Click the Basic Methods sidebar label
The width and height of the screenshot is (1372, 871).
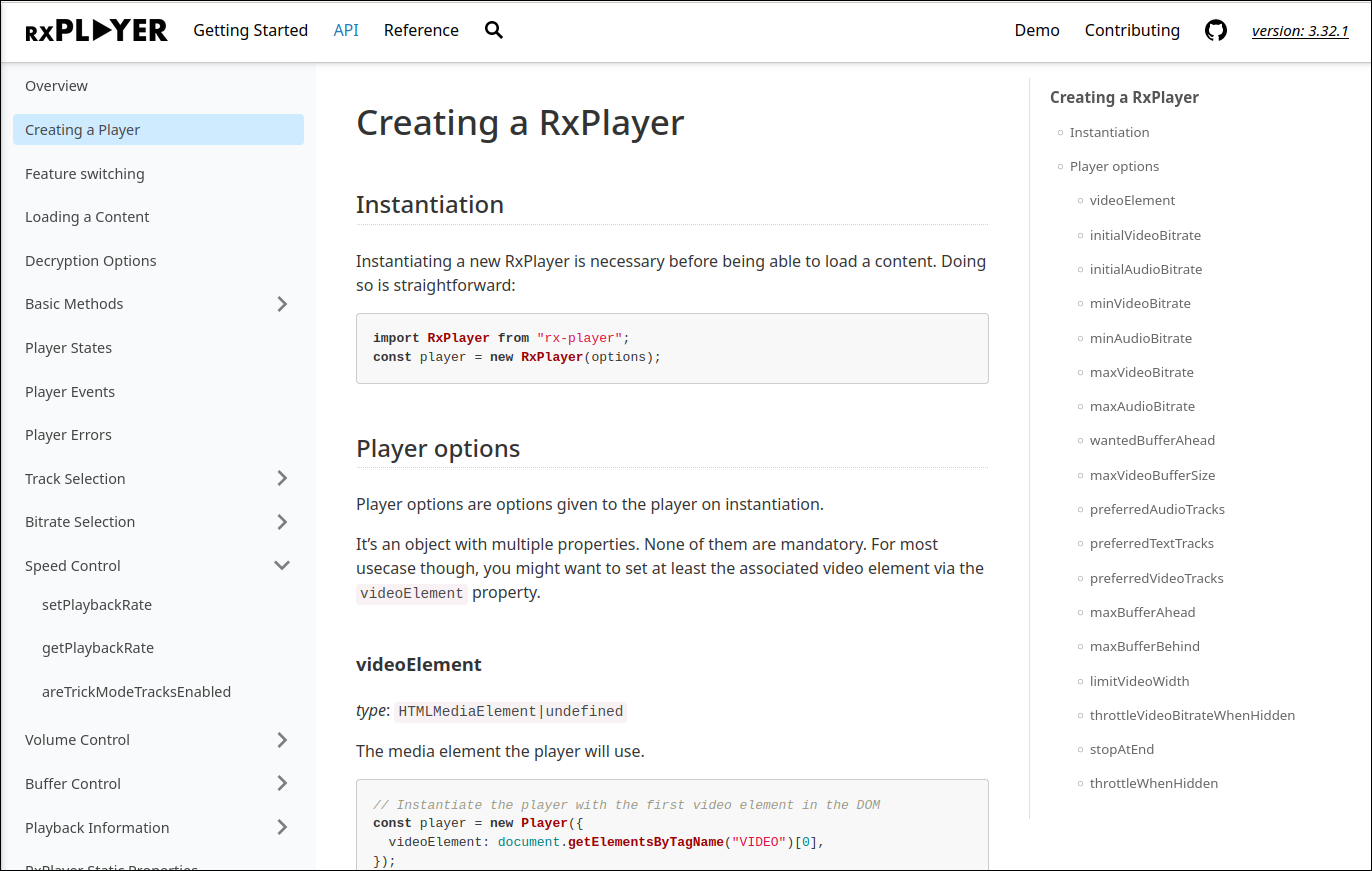click(74, 304)
